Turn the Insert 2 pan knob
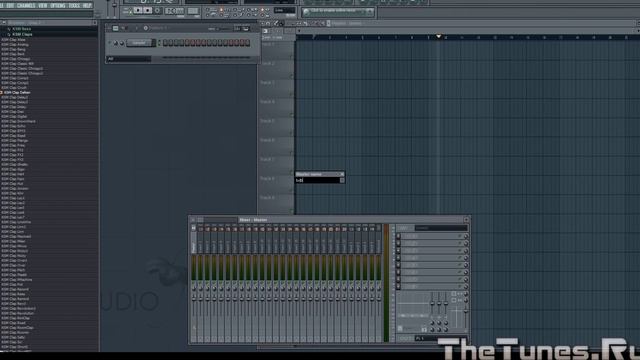The height and width of the screenshot is (360, 640). tap(207, 289)
